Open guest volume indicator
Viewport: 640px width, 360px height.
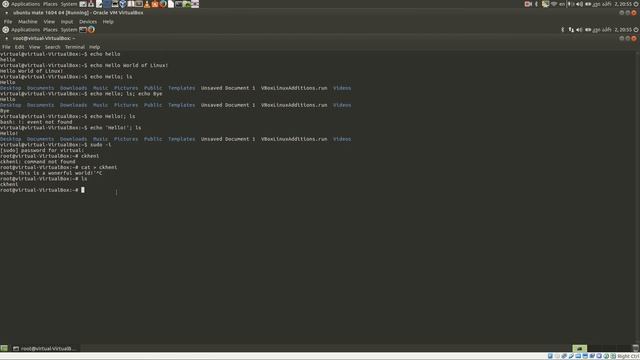[x=579, y=30]
